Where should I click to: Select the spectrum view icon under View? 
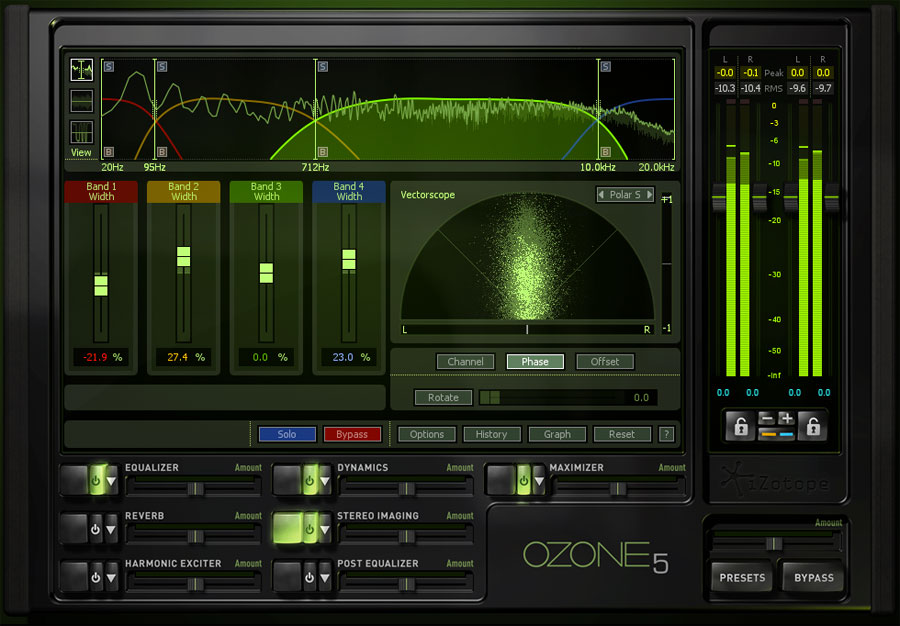[x=80, y=68]
